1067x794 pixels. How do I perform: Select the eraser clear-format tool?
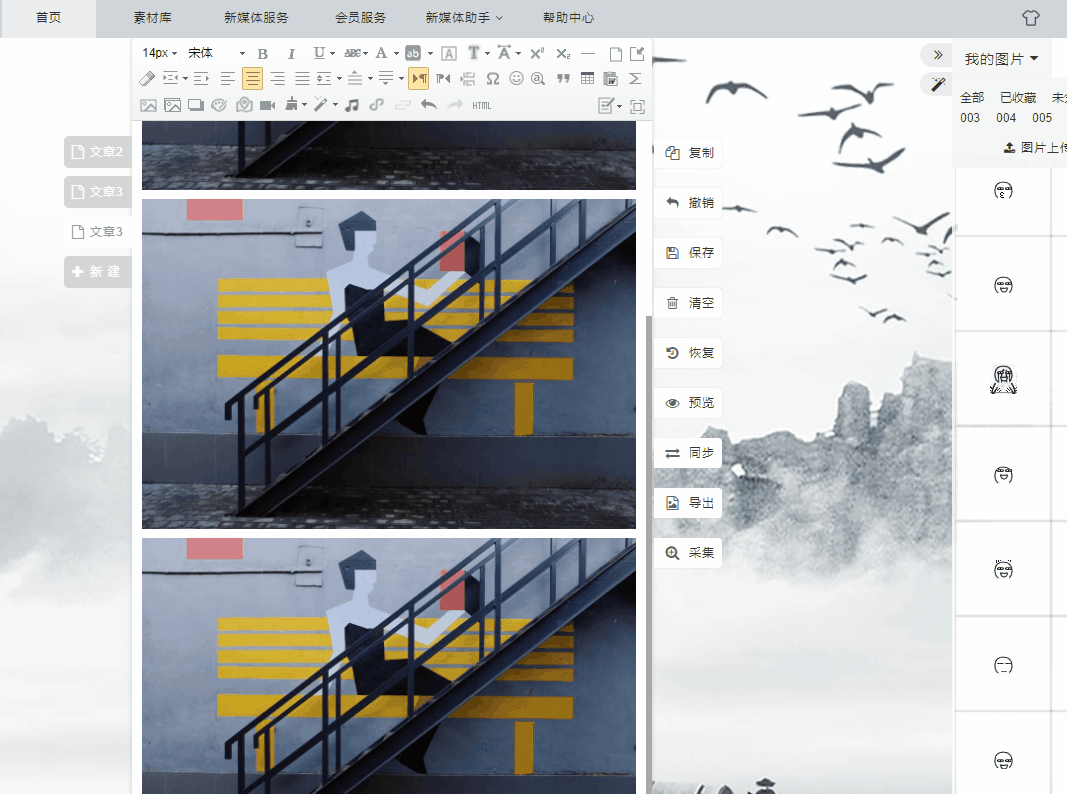tap(147, 79)
